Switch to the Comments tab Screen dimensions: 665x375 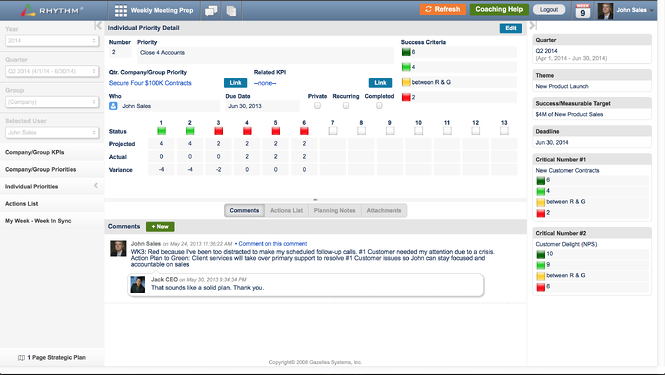pos(244,210)
